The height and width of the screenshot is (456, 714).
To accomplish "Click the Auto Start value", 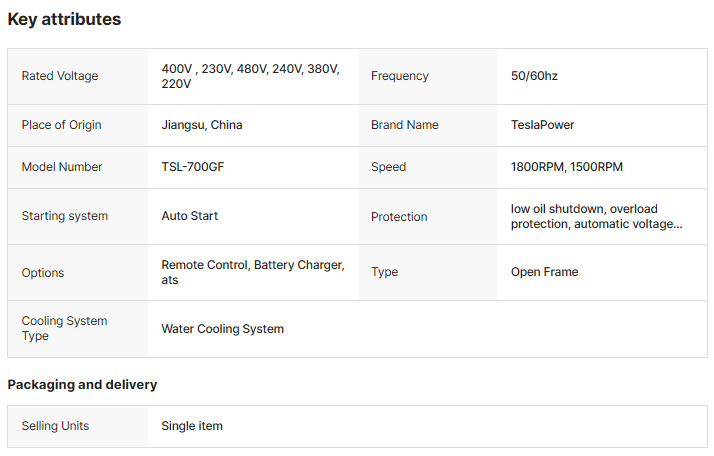I will [x=189, y=216].
